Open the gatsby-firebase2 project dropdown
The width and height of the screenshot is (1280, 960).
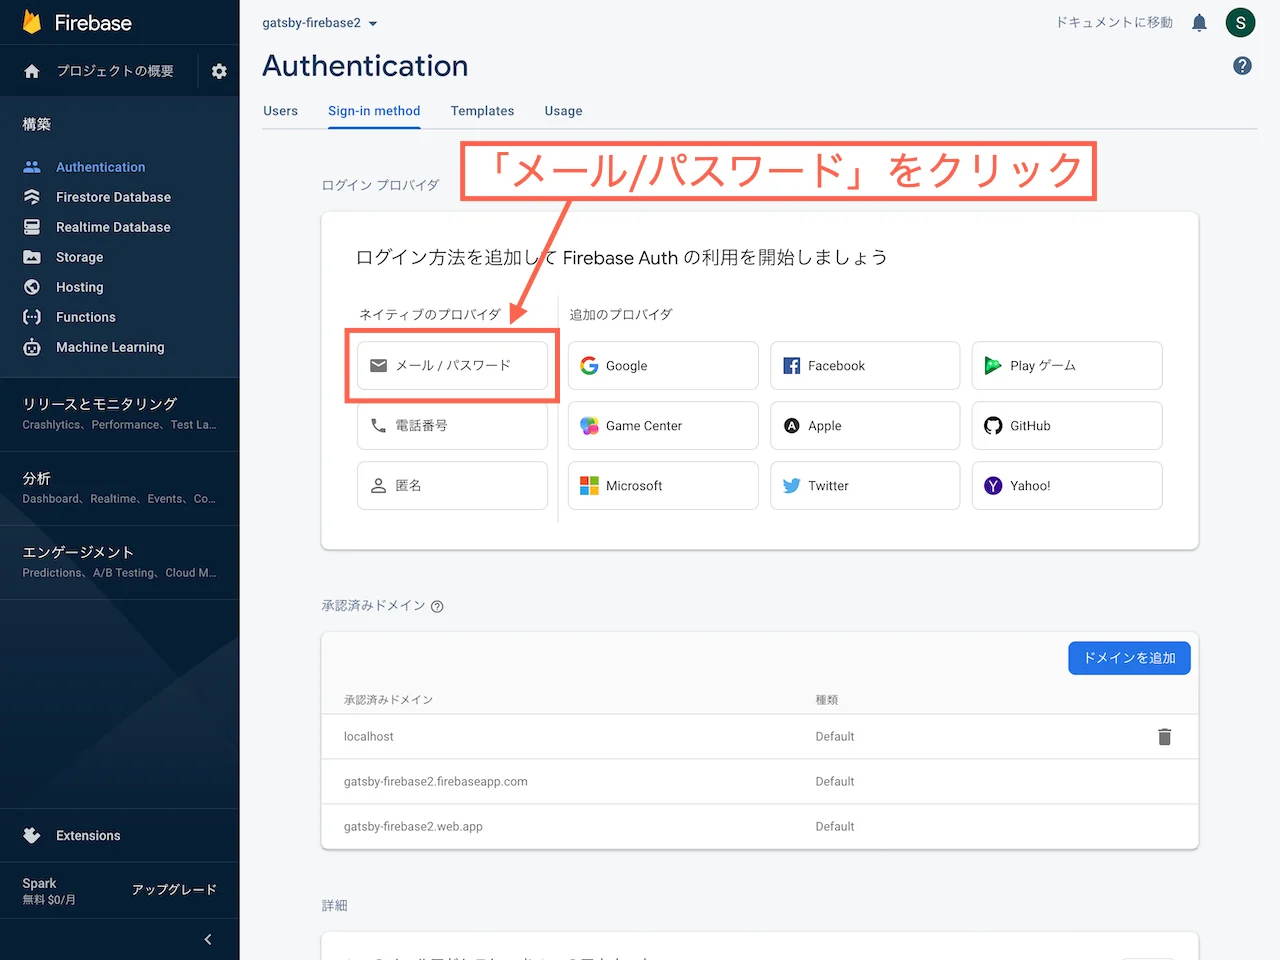click(x=319, y=22)
